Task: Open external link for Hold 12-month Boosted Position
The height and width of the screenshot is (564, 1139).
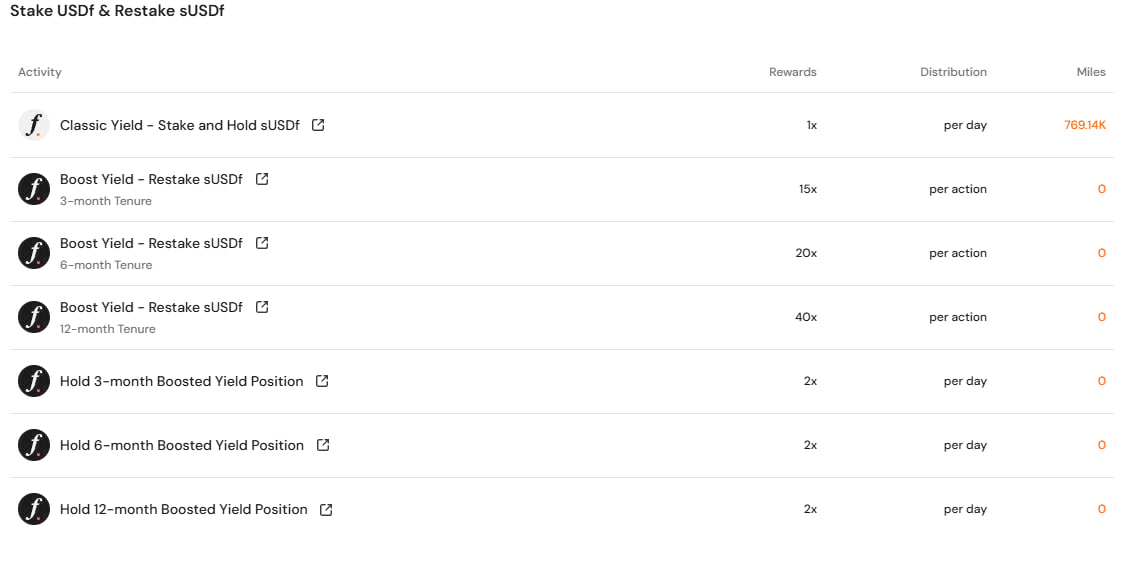Action: pyautogui.click(x=326, y=509)
